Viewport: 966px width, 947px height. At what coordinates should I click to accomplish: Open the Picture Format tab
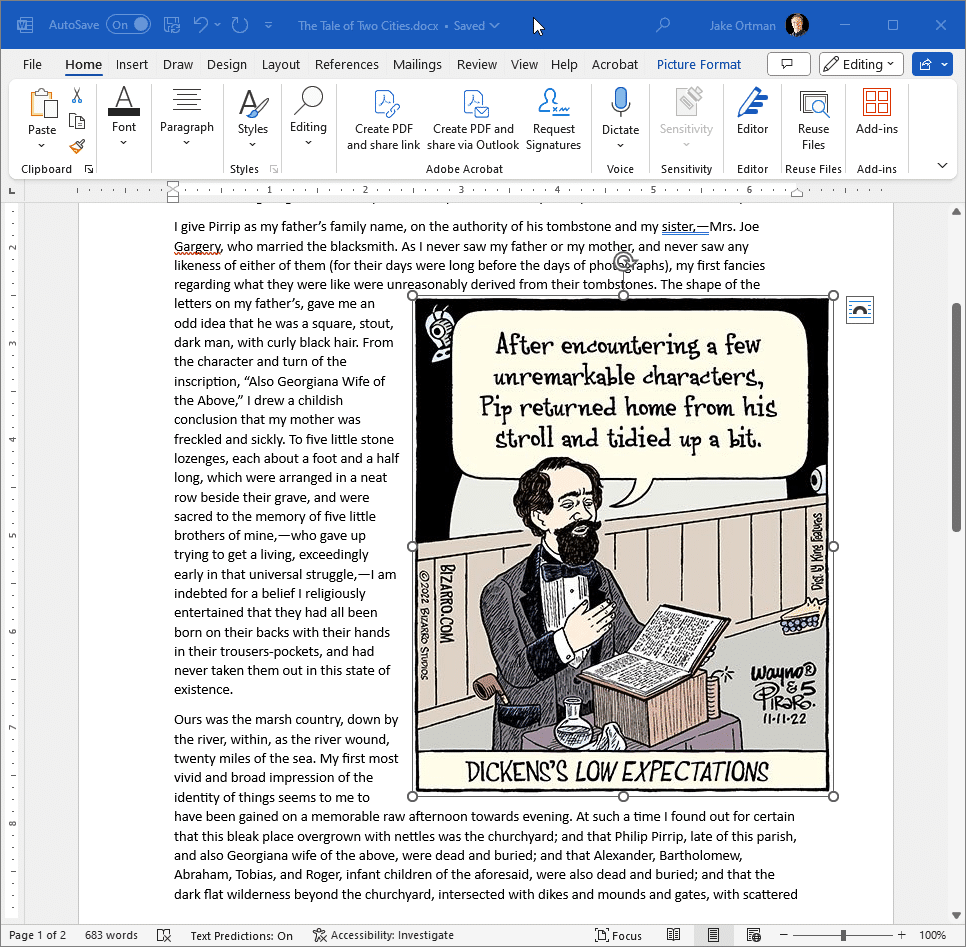point(699,64)
